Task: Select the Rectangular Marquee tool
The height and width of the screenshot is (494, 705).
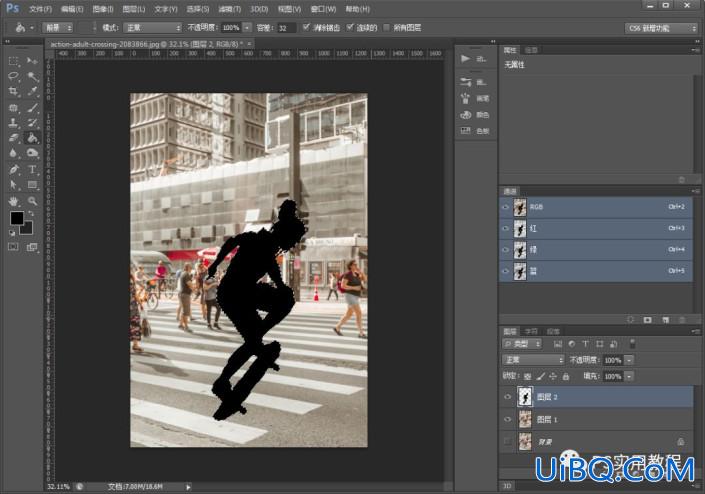Action: [13, 60]
